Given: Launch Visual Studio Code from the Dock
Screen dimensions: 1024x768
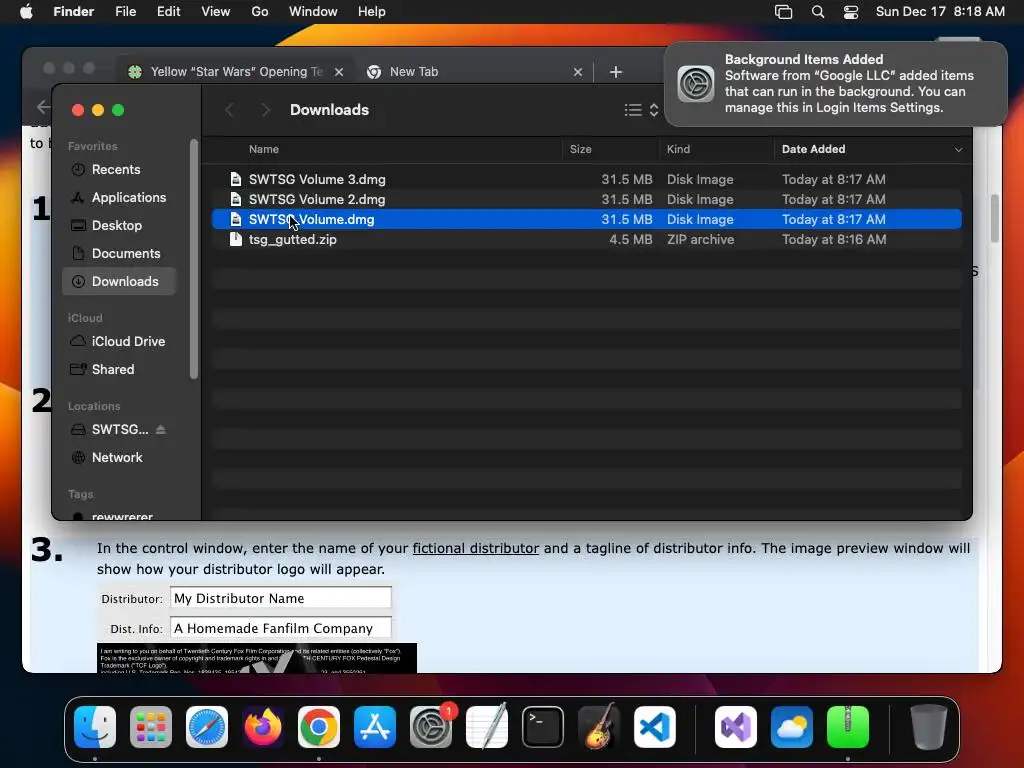Looking at the screenshot, I should tap(654, 726).
